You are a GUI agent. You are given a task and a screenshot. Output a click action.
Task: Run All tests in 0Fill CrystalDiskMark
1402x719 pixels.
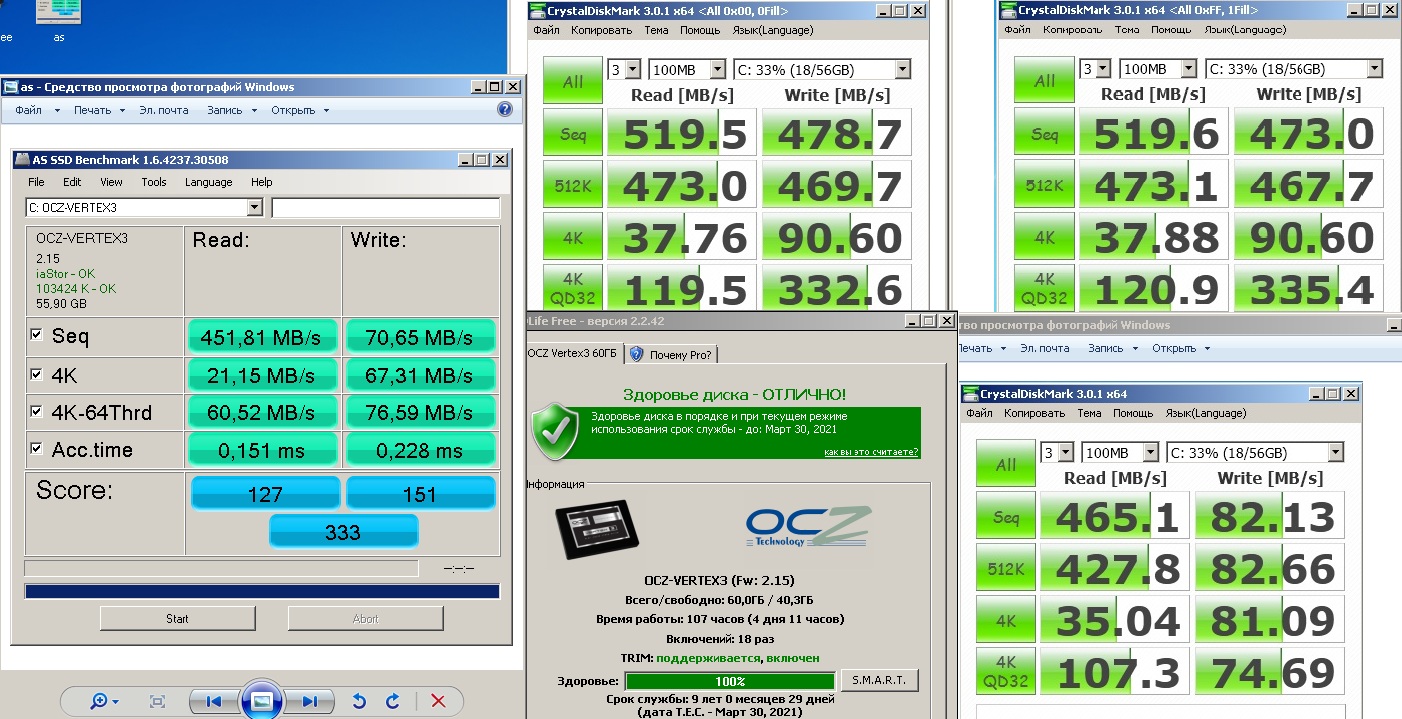tap(573, 81)
